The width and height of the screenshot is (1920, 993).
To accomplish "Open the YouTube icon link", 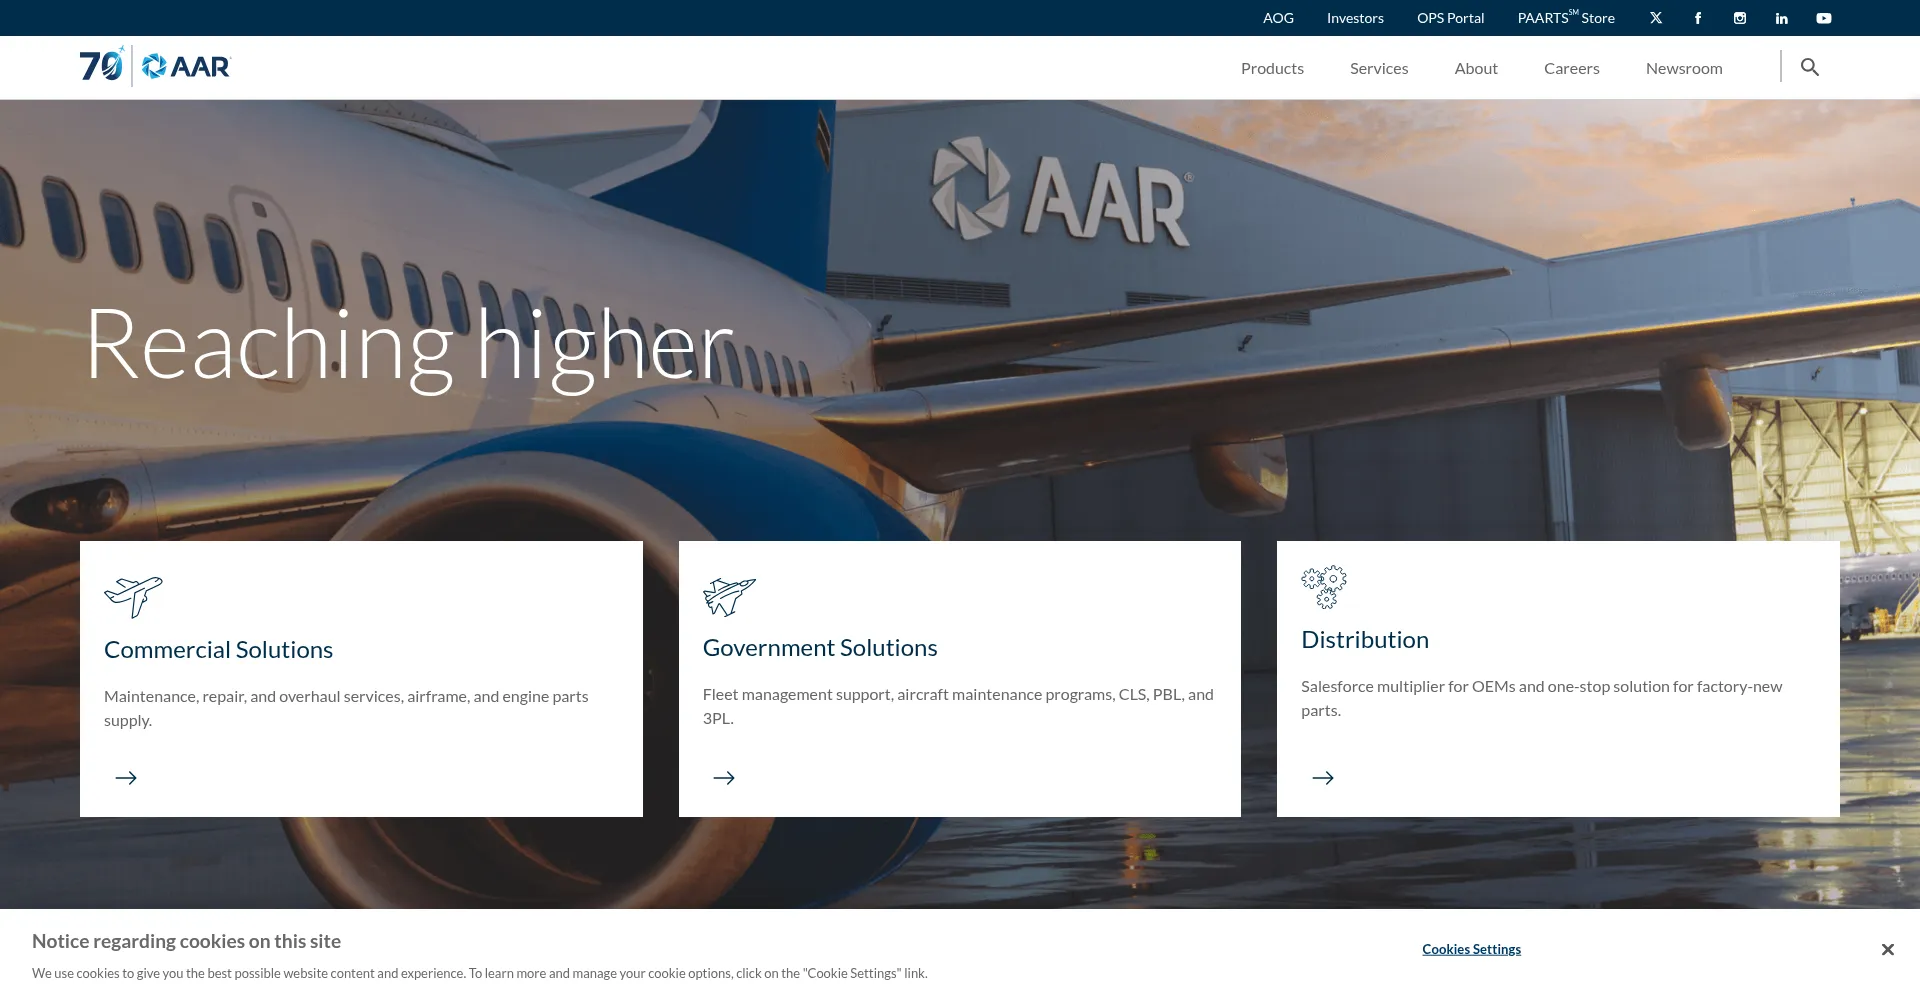I will (x=1824, y=18).
